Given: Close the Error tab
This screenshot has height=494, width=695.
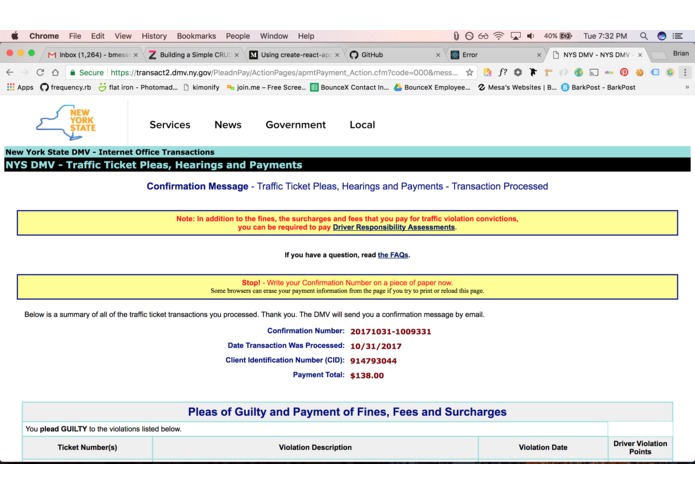Looking at the screenshot, I should (539, 55).
